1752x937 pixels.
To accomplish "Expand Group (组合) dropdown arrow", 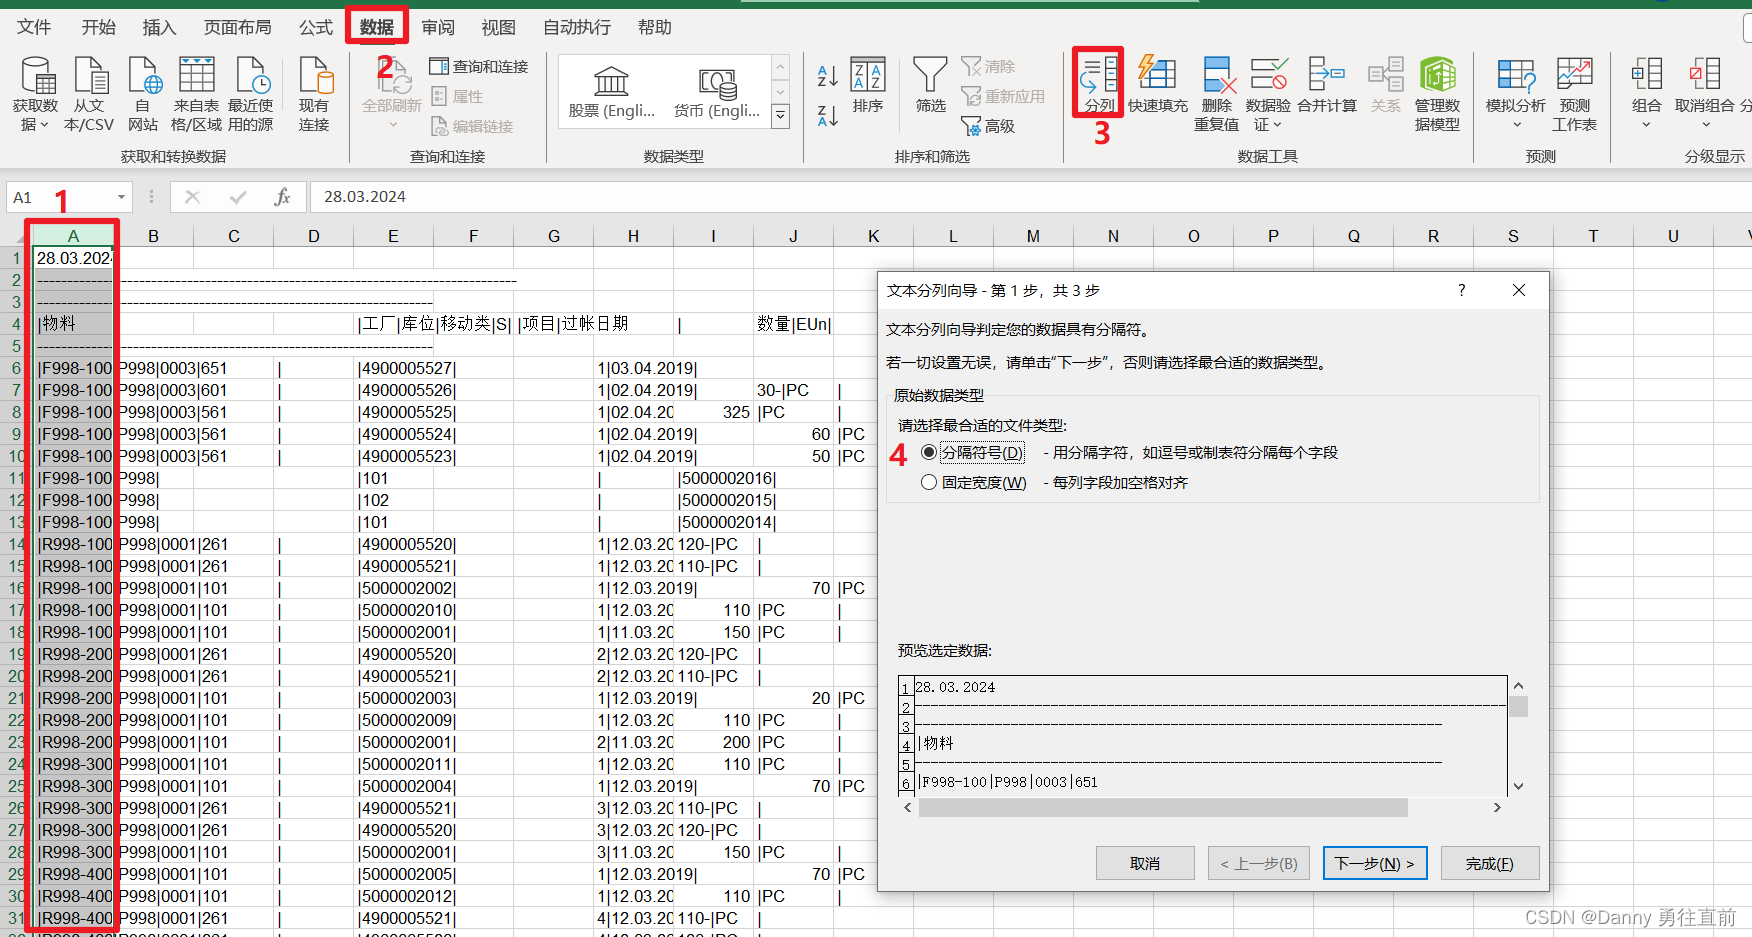I will 1646,125.
